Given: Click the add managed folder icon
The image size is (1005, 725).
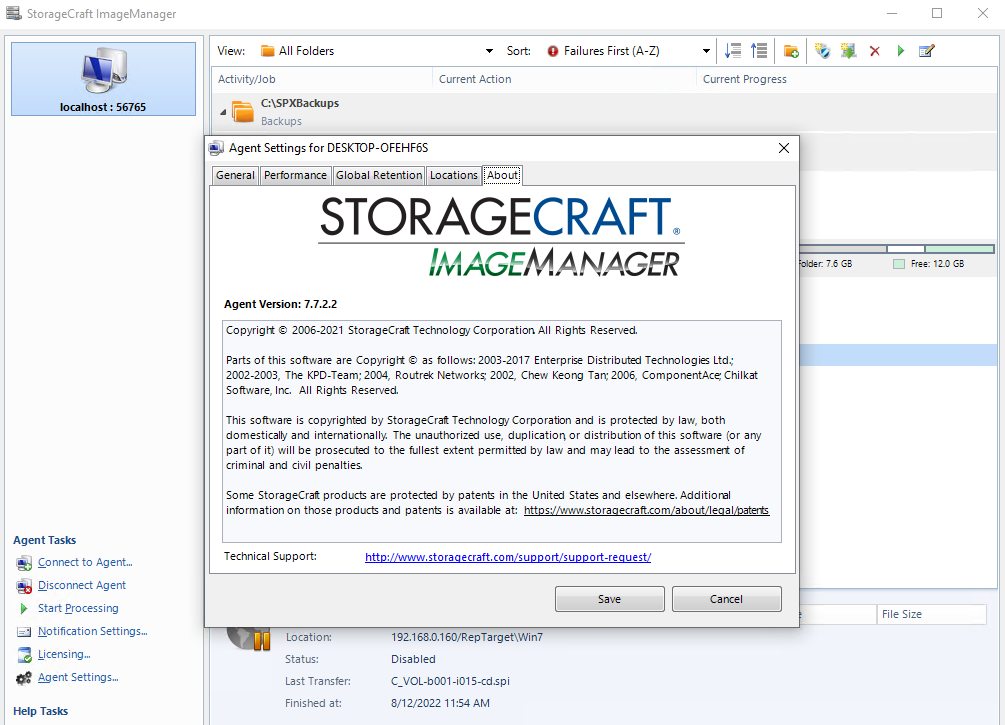Looking at the screenshot, I should coord(791,51).
